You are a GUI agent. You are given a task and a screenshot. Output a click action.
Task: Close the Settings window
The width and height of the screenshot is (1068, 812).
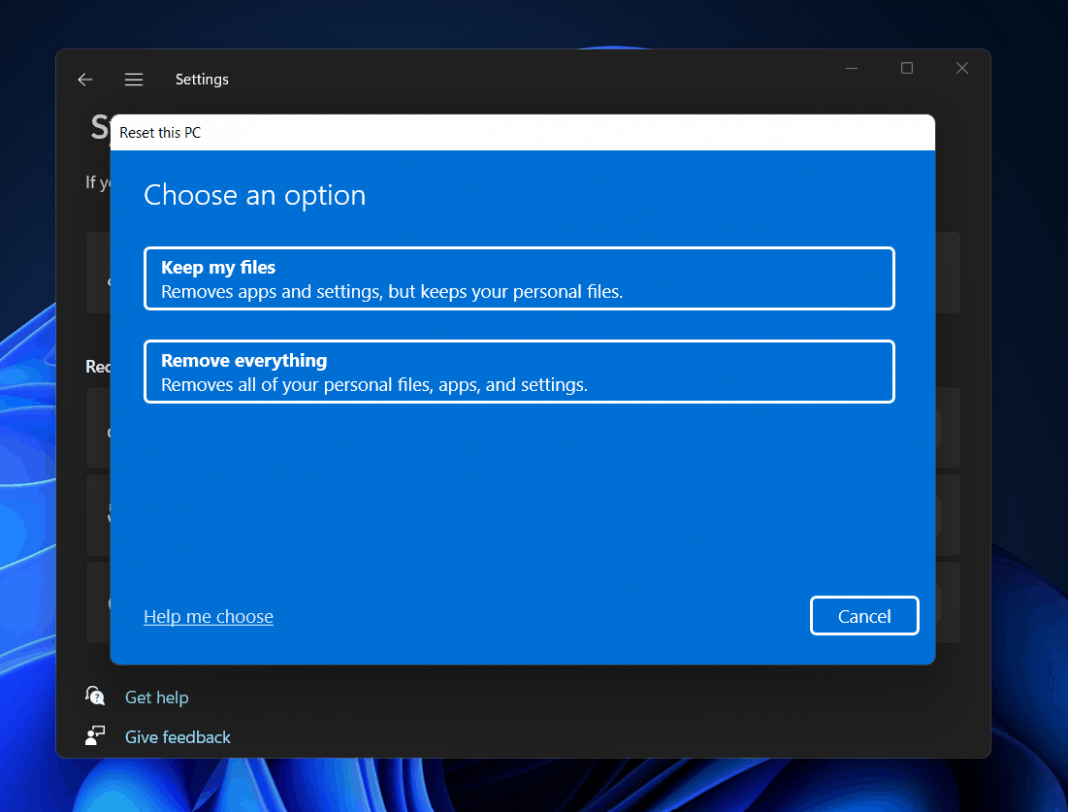coord(962,68)
